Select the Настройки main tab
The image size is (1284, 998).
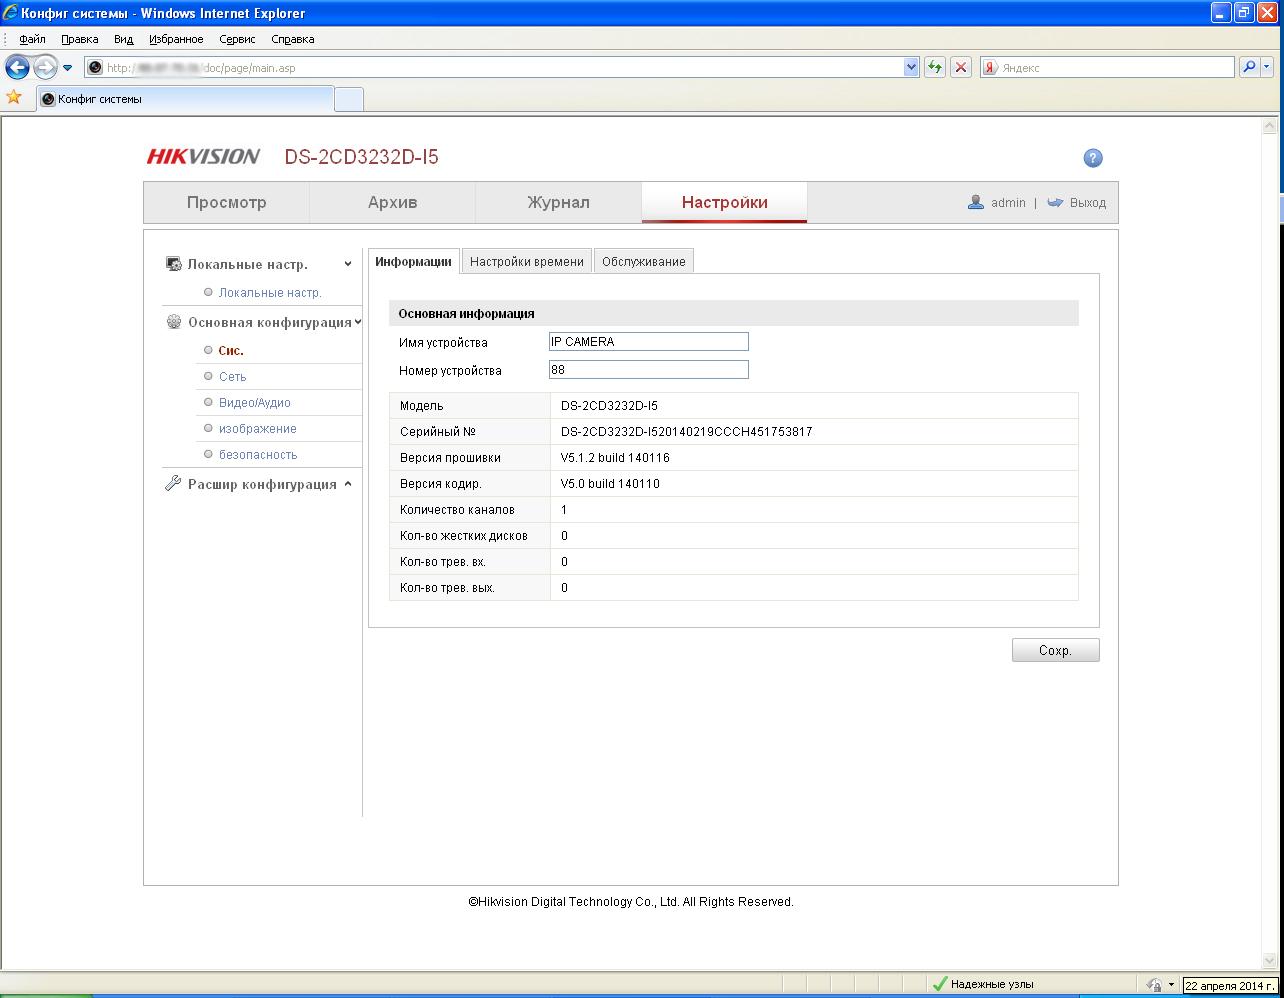tap(724, 202)
